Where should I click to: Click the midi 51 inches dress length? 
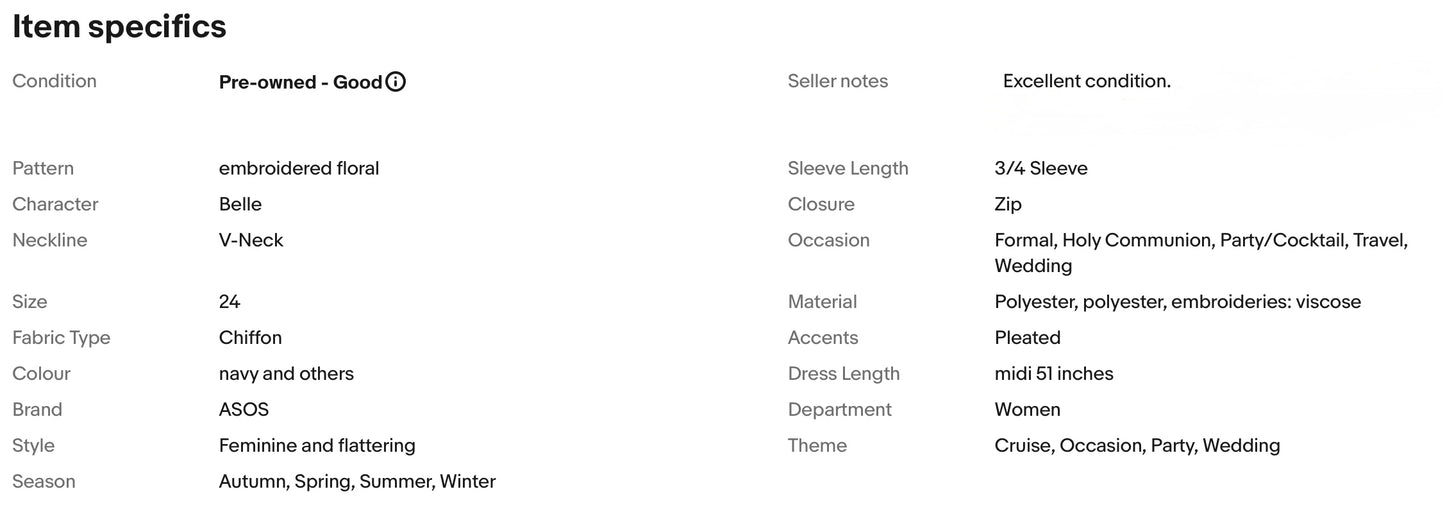click(1053, 374)
